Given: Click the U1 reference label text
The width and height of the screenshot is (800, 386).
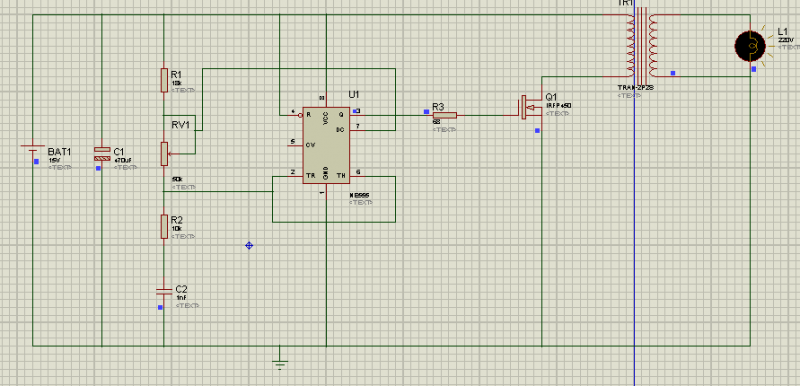Looking at the screenshot, I should (x=354, y=95).
